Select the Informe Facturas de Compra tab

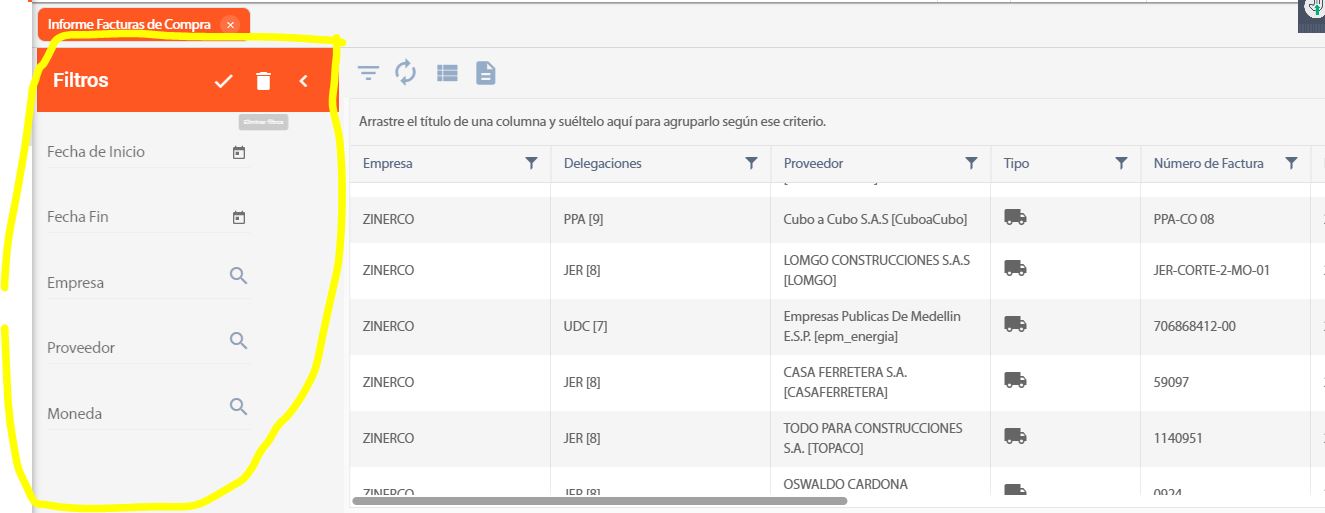[129, 24]
